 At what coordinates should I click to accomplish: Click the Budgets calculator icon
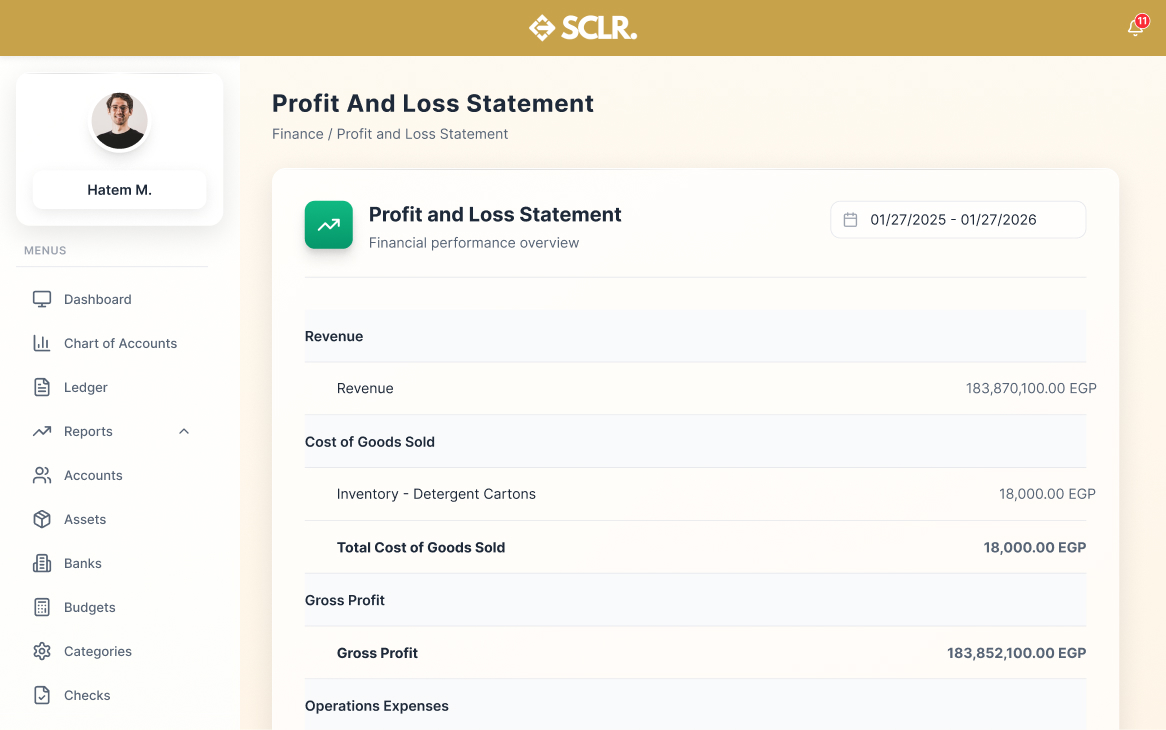[x=42, y=607]
